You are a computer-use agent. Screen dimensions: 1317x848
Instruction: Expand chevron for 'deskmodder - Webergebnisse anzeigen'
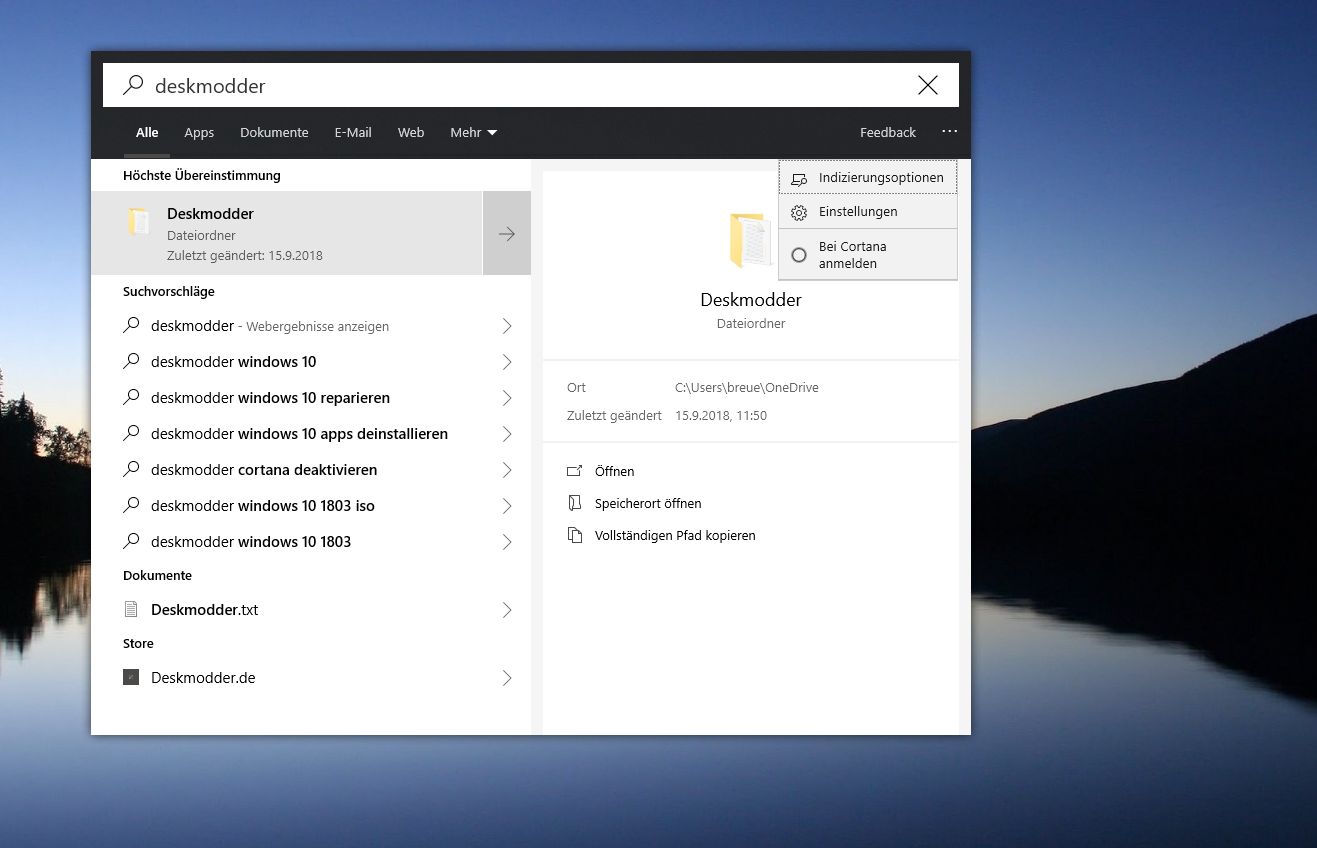507,326
